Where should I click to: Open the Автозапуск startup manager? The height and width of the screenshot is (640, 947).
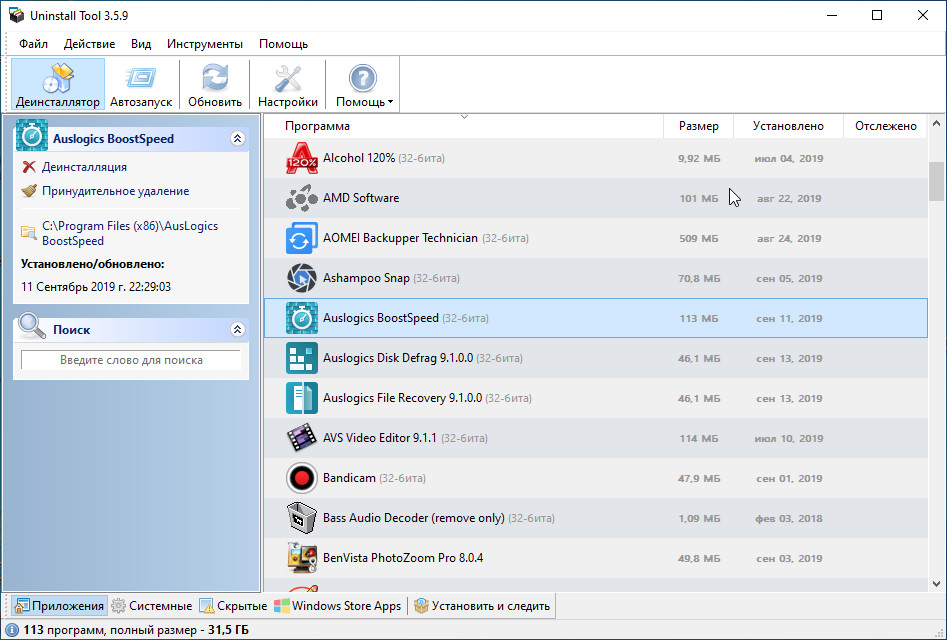pyautogui.click(x=141, y=84)
